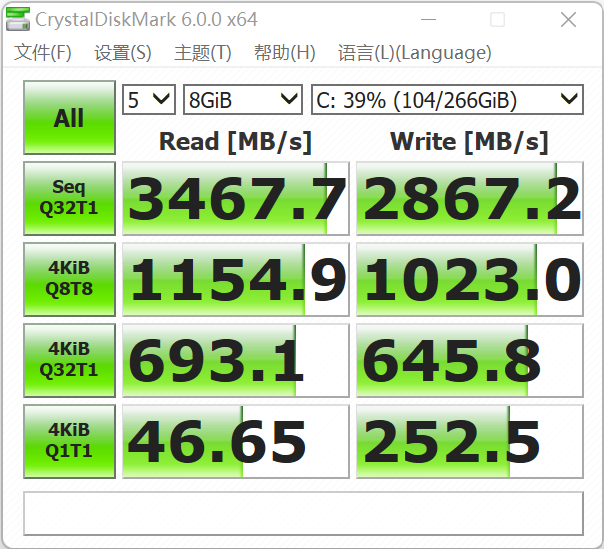604x549 pixels.
Task: Select the Seq read result 3467.7
Action: click(236, 198)
